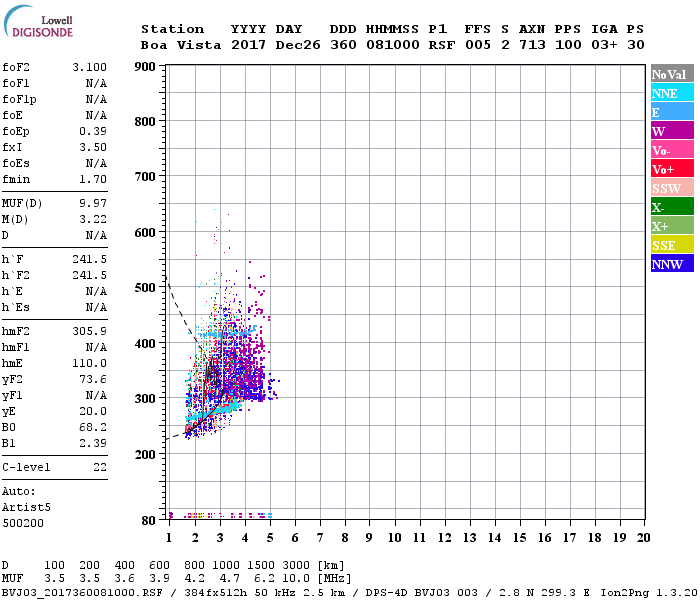Screen dimensions: 700x600
Task: Click the Lowell Digisonde logo
Action: 38,21
